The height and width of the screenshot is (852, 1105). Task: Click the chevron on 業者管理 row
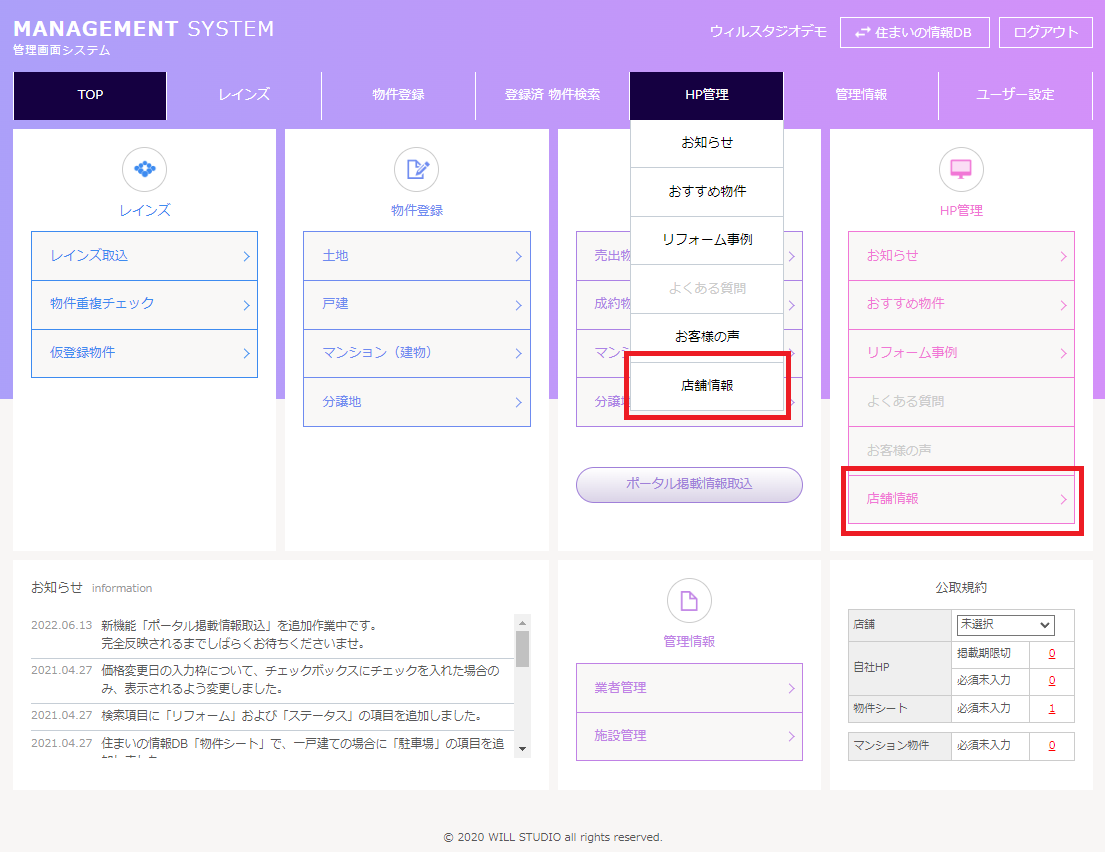[x=790, y=688]
